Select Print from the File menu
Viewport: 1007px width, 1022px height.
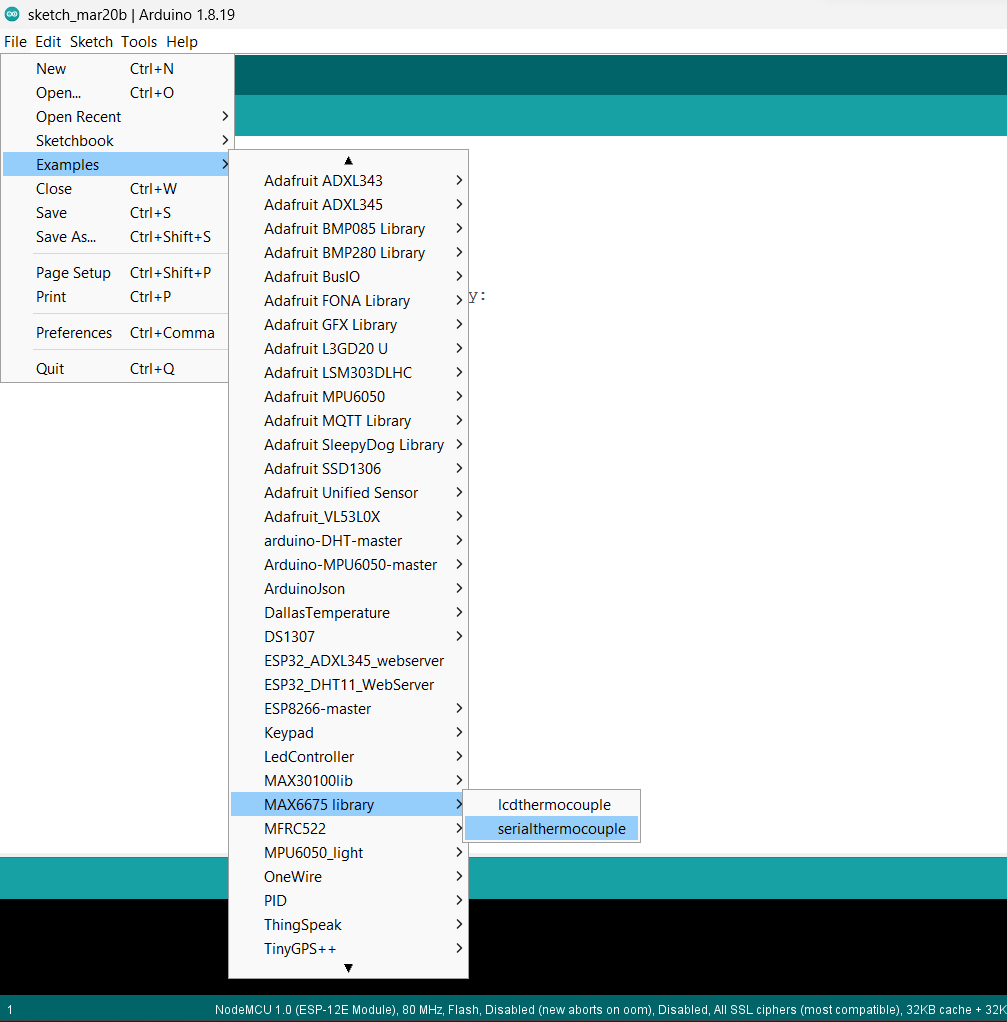pos(50,296)
